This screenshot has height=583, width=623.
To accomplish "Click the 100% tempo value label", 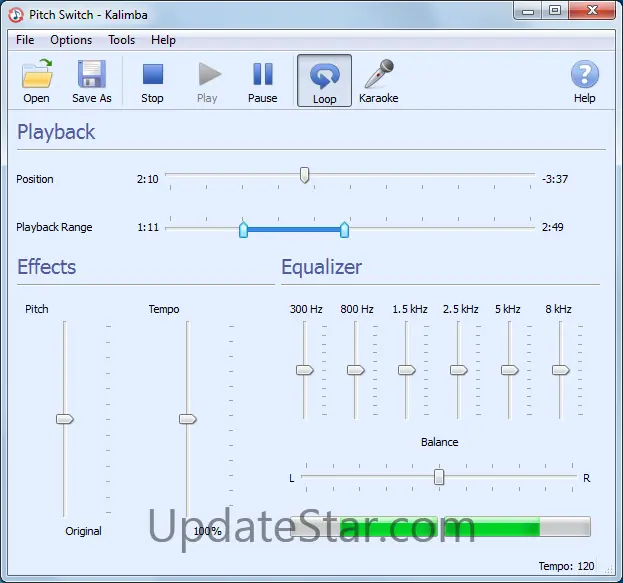I will [x=207, y=531].
